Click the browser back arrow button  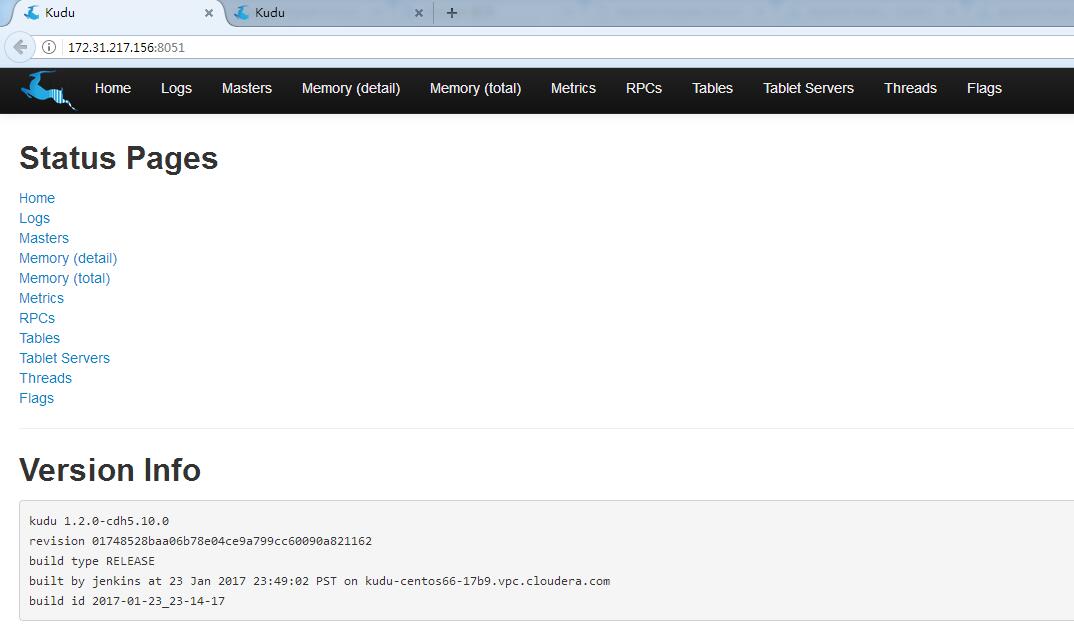pos(21,47)
